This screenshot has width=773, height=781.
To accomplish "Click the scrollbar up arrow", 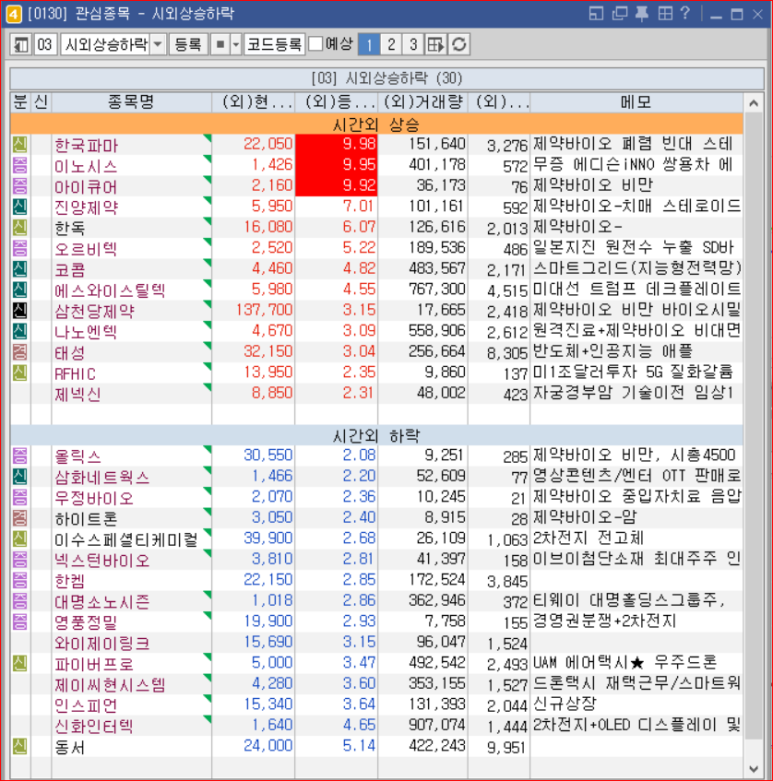I will pyautogui.click(x=754, y=104).
